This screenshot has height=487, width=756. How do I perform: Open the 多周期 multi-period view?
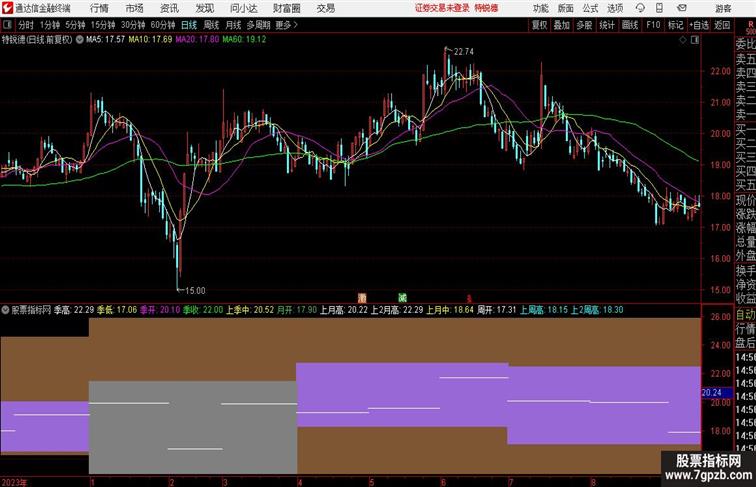click(258, 25)
